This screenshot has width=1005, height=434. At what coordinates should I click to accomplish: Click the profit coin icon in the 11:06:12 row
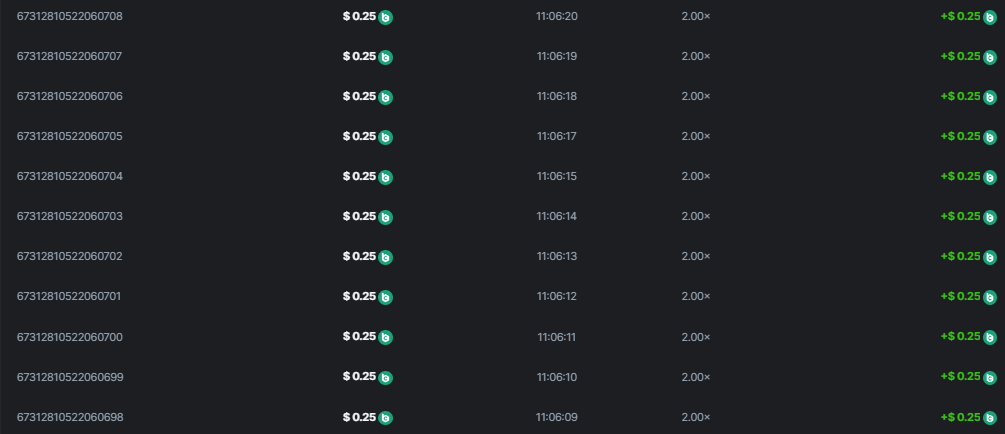pyautogui.click(x=989, y=297)
